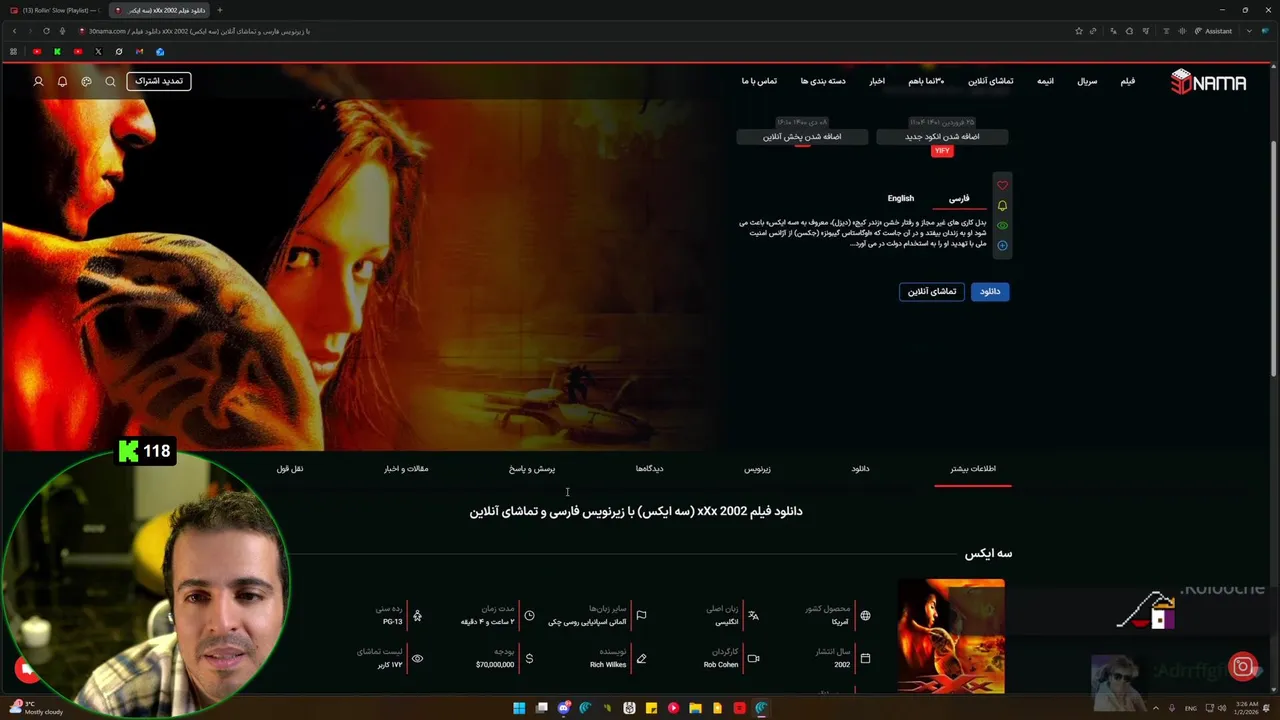The height and width of the screenshot is (720, 1280).
Task: Expand the دسته بندی ها categories menu
Action: (823, 81)
